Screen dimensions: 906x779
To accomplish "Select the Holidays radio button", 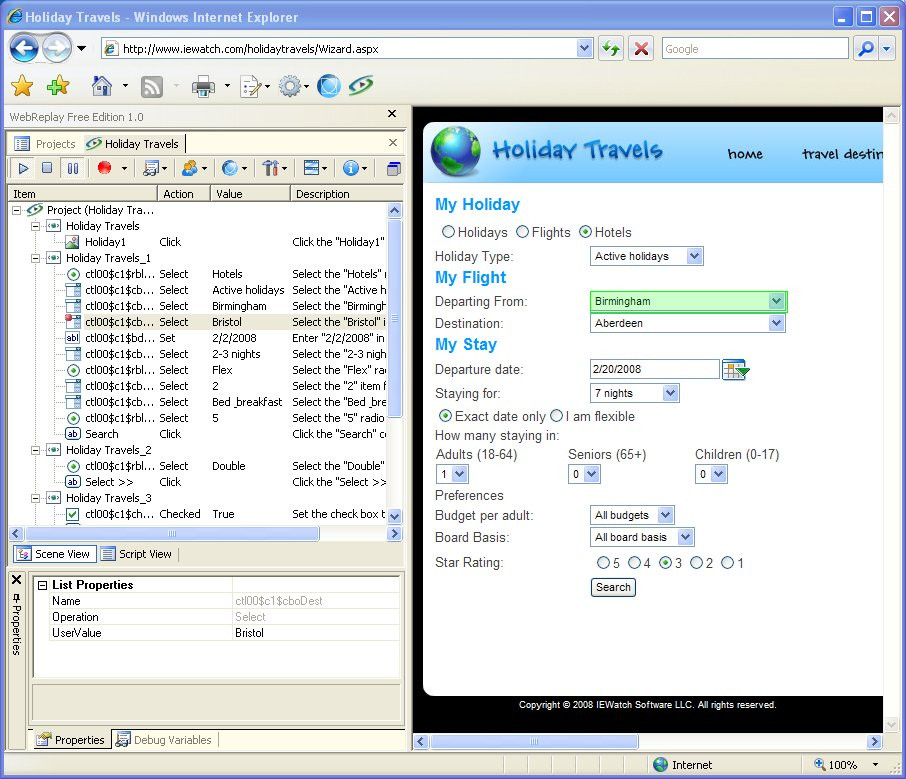I will click(x=448, y=232).
